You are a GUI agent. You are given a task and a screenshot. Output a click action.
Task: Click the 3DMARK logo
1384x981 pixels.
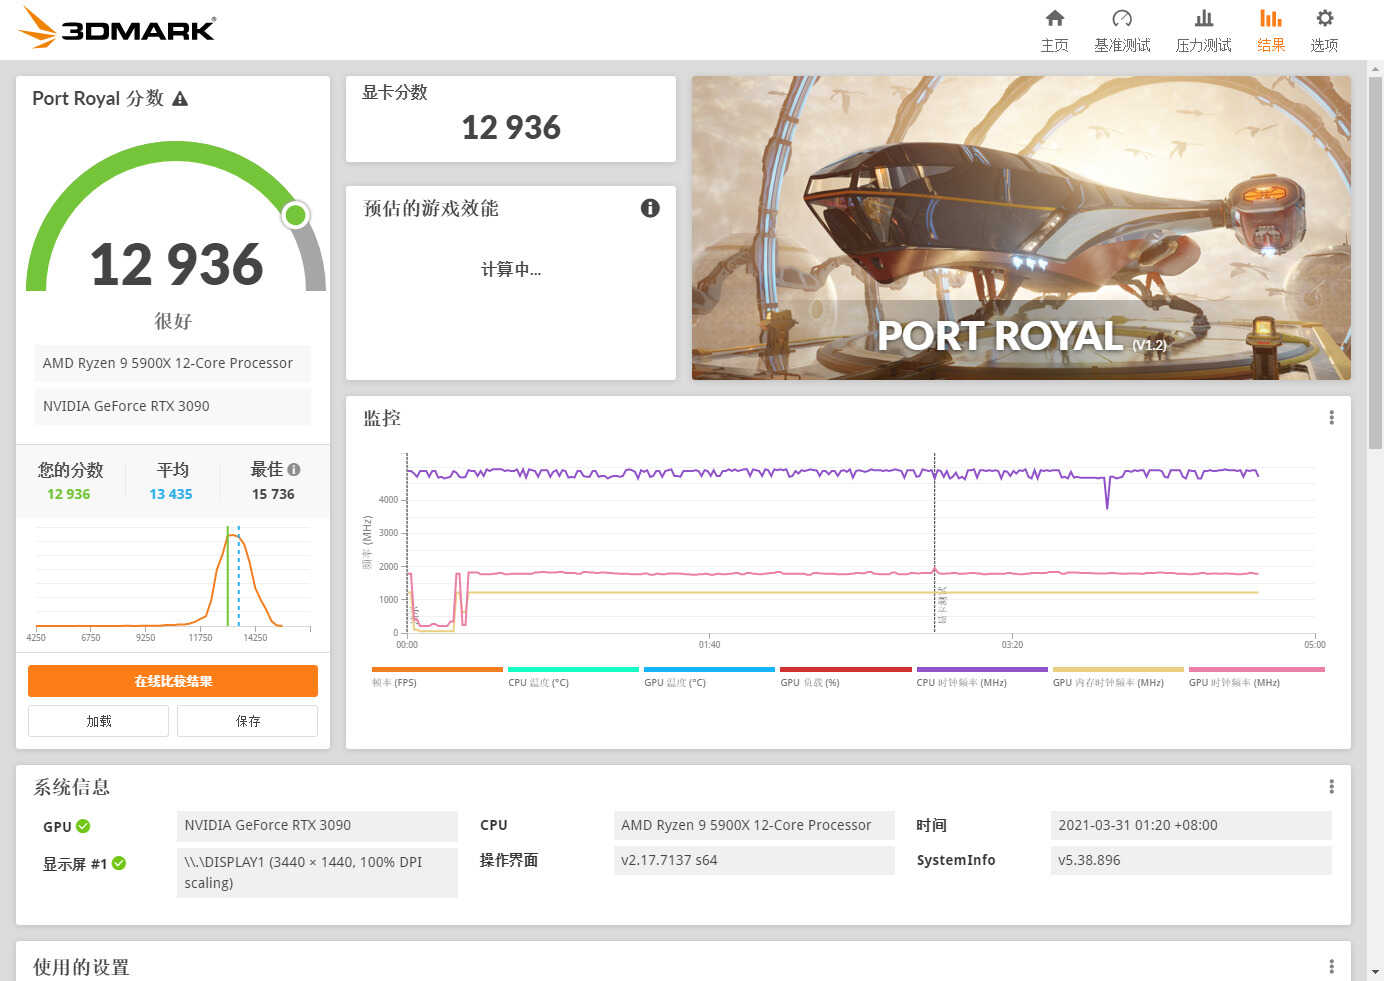[x=117, y=28]
